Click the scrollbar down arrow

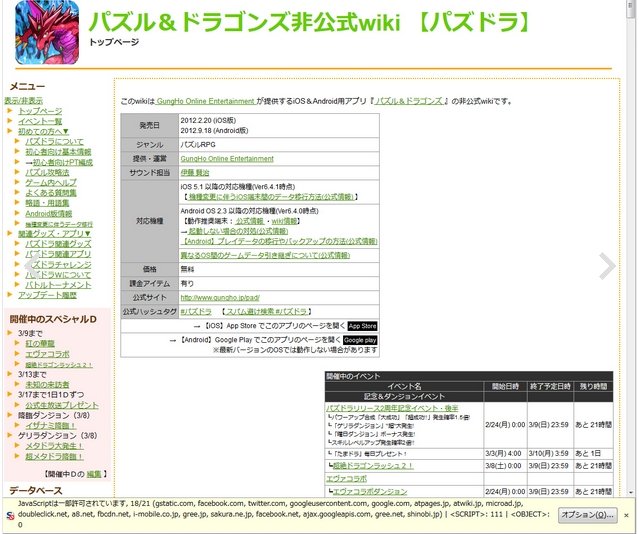coord(631,492)
